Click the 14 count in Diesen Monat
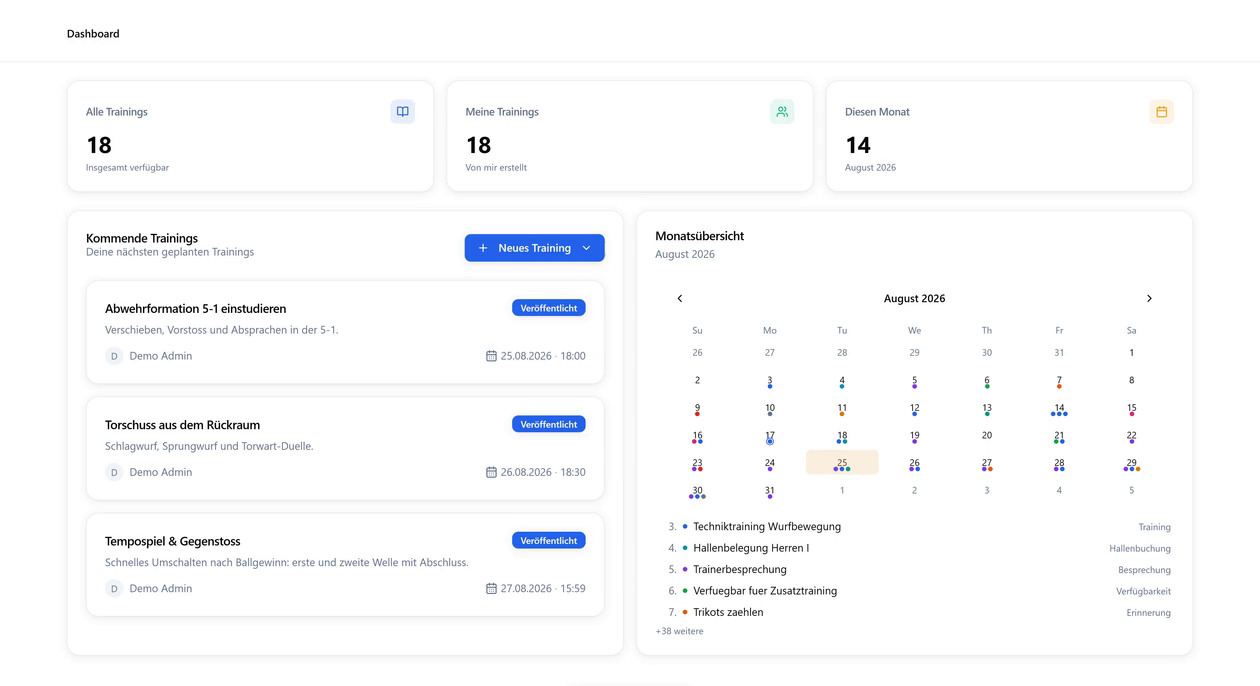 click(x=858, y=145)
